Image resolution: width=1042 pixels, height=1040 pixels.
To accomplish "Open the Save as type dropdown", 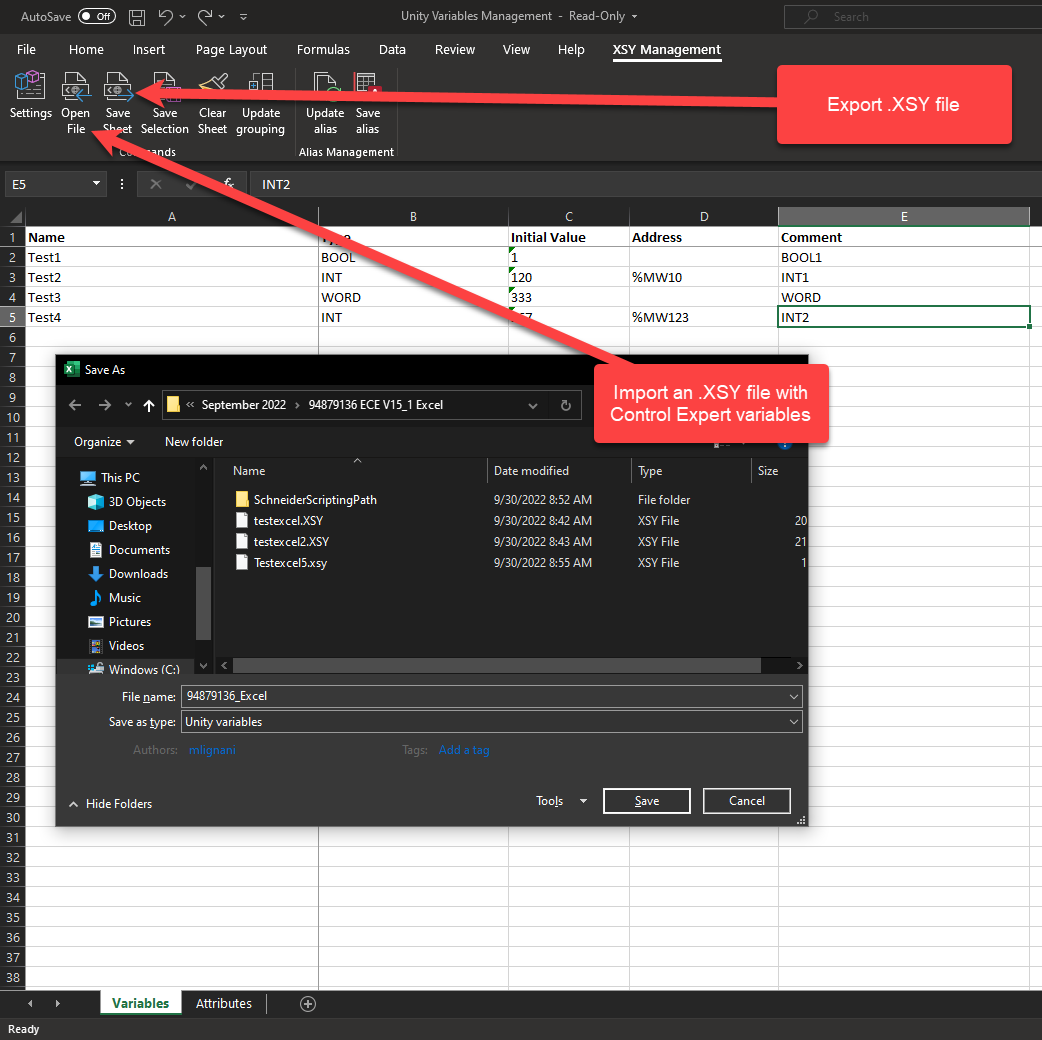I will click(793, 722).
